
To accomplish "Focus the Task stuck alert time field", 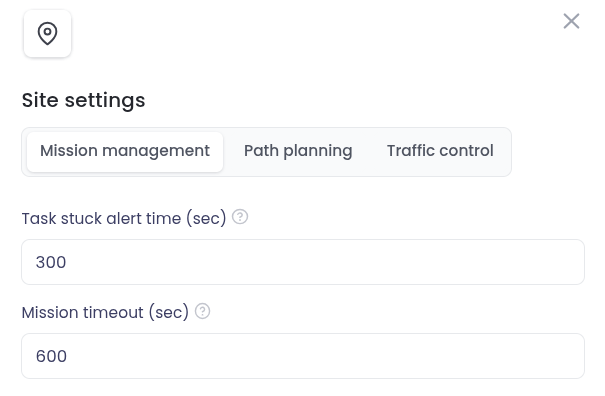I will pos(303,262).
